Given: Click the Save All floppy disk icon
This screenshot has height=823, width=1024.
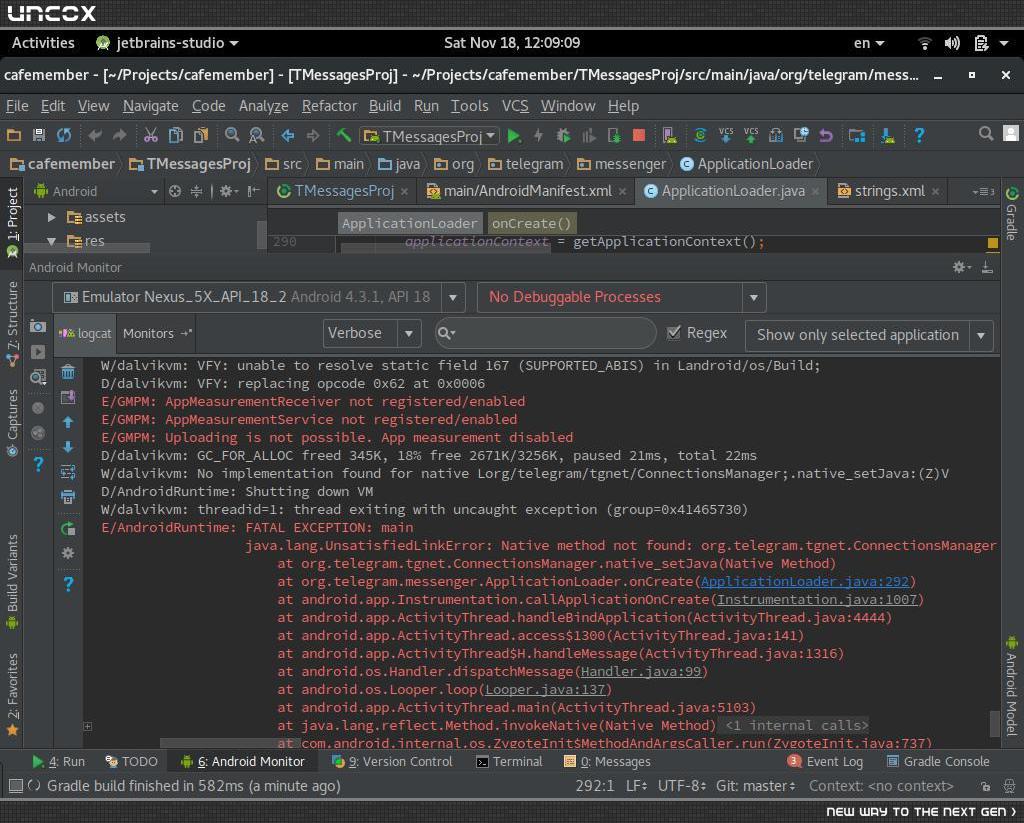Looking at the screenshot, I should coord(39,135).
